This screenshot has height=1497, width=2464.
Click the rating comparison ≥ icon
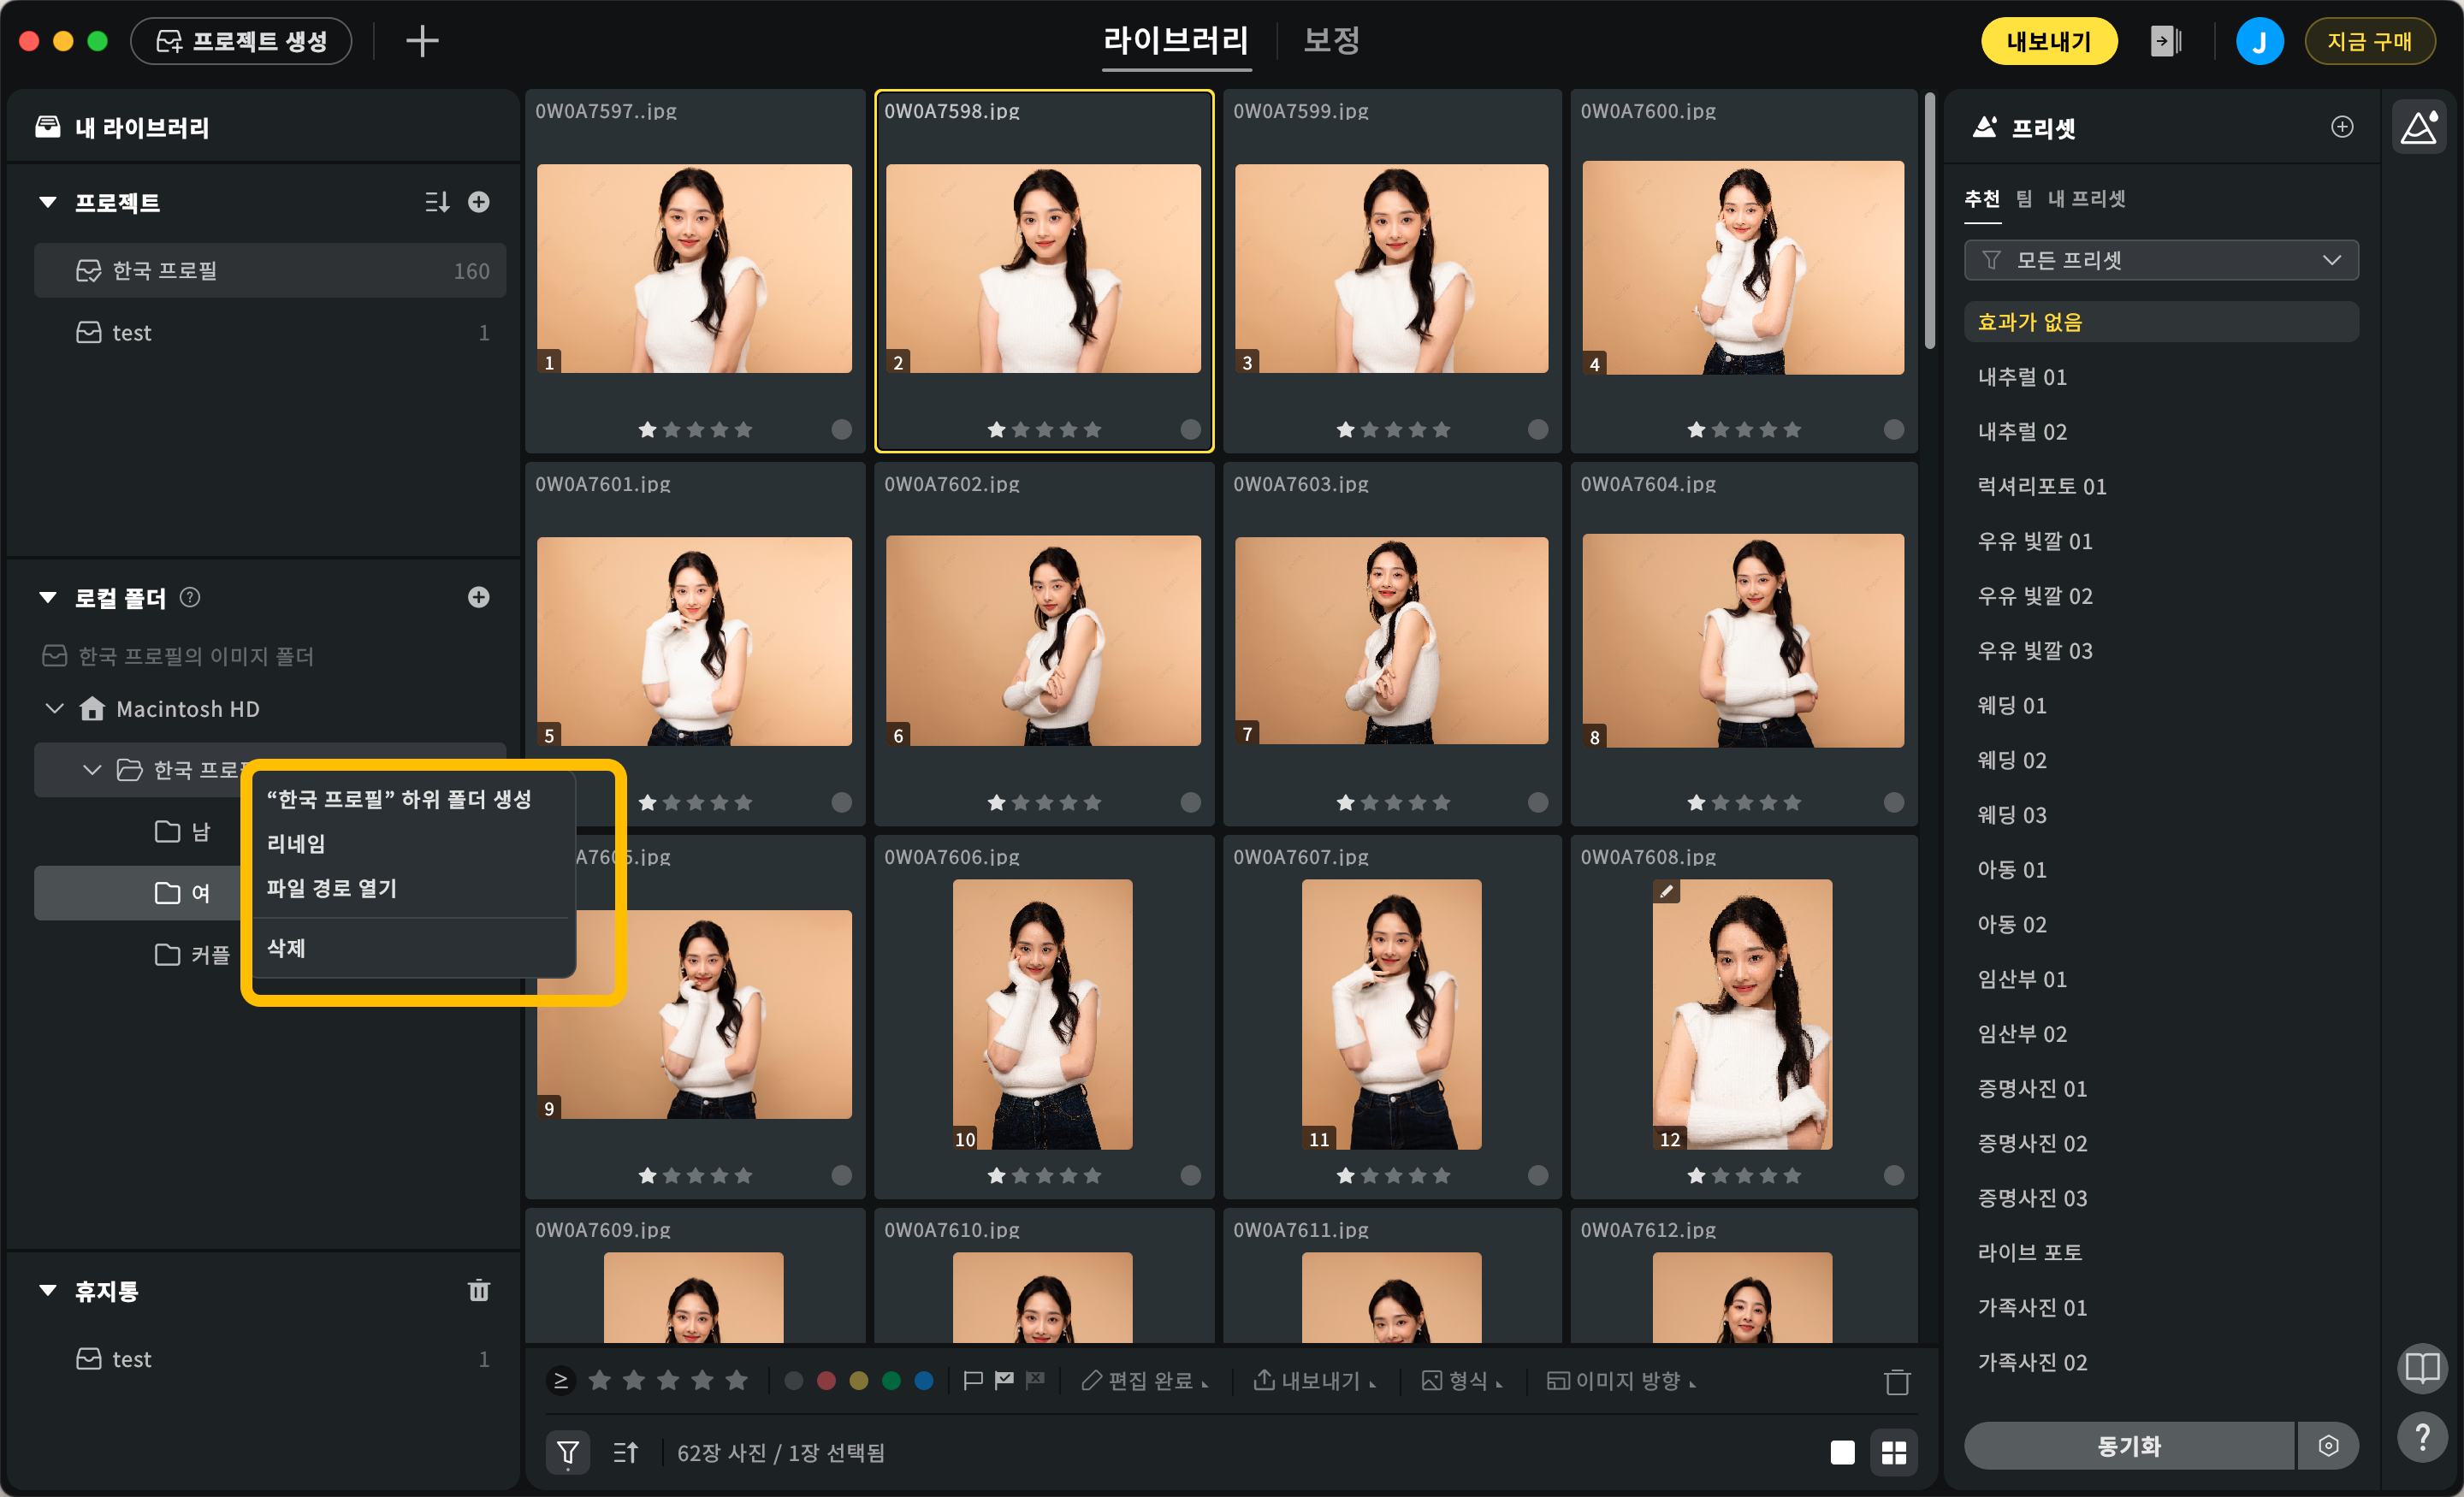pos(561,1380)
